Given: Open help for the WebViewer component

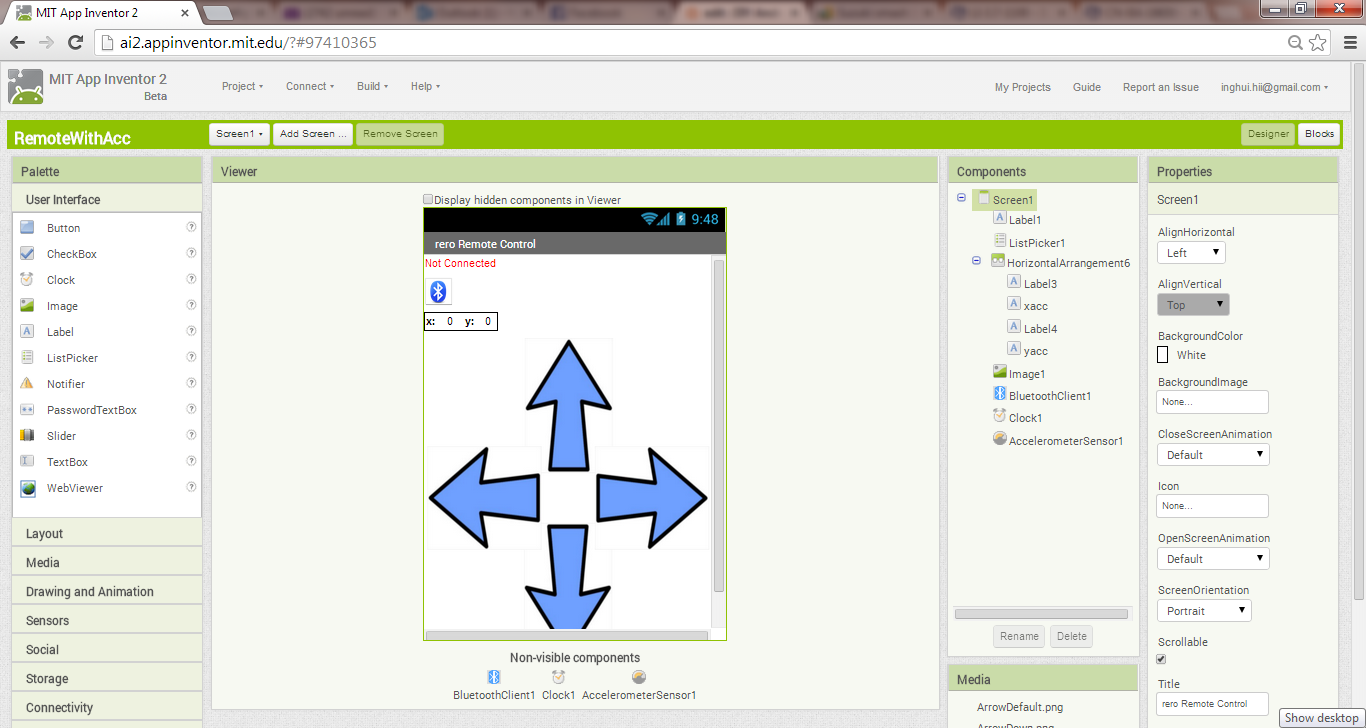Looking at the screenshot, I should click(x=191, y=487).
